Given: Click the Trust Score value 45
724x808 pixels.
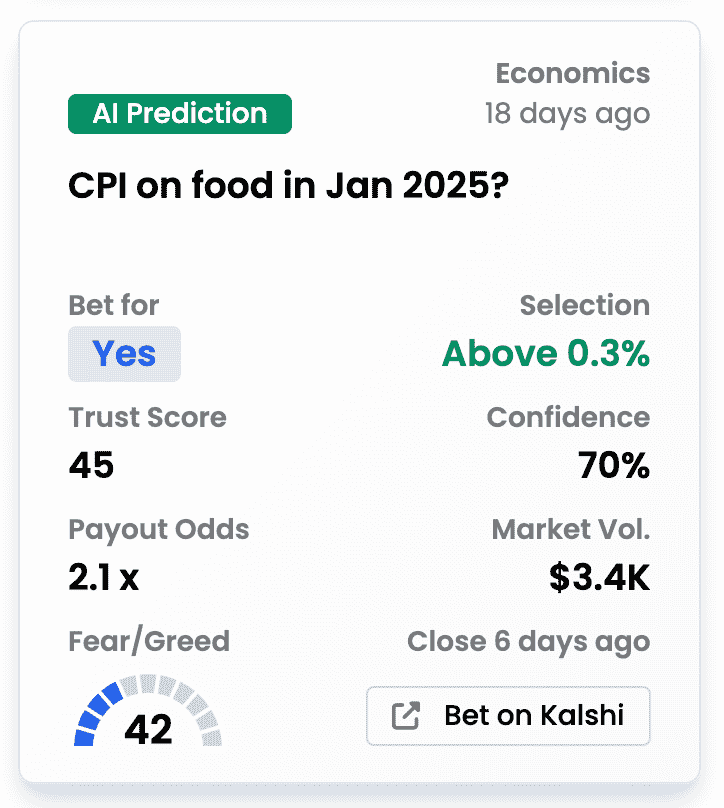Looking at the screenshot, I should click(91, 465).
